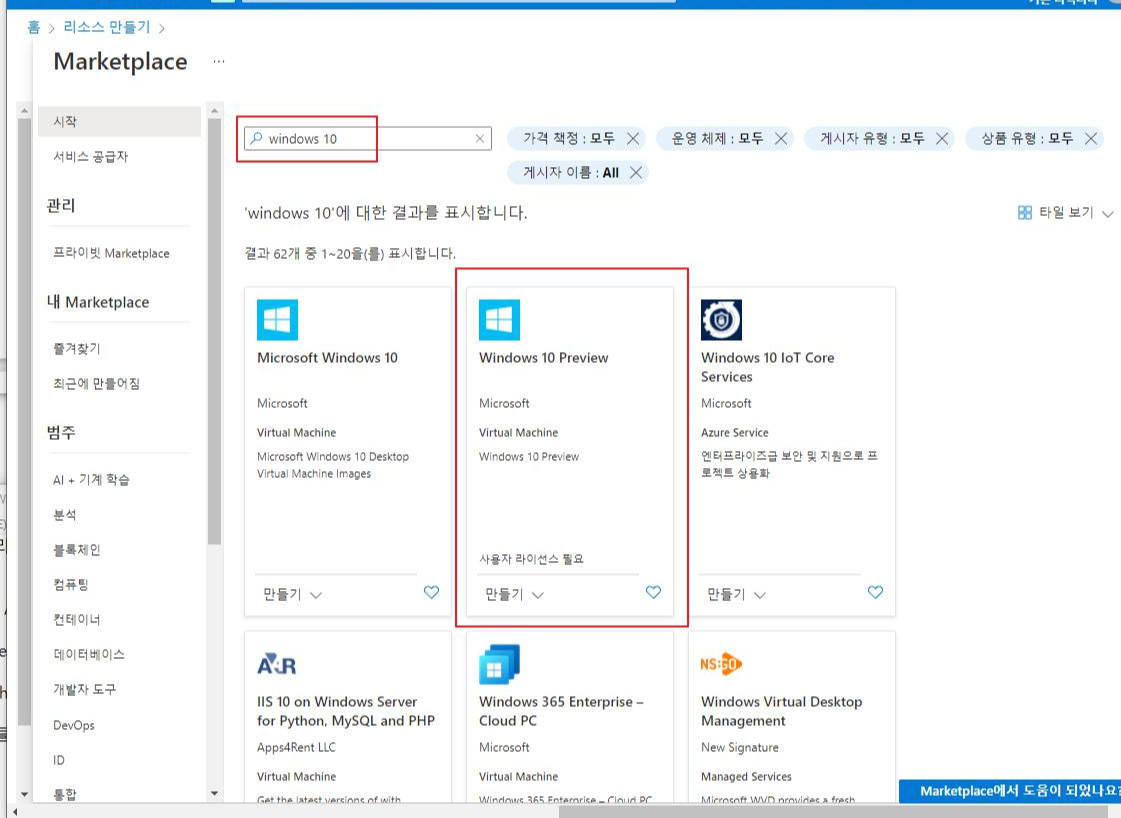The height and width of the screenshot is (818, 1121).
Task: Click the search magnifier icon
Action: click(256, 138)
